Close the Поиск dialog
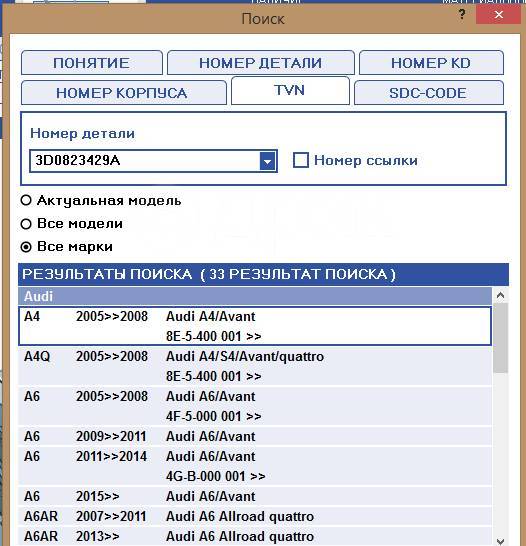 [x=498, y=15]
